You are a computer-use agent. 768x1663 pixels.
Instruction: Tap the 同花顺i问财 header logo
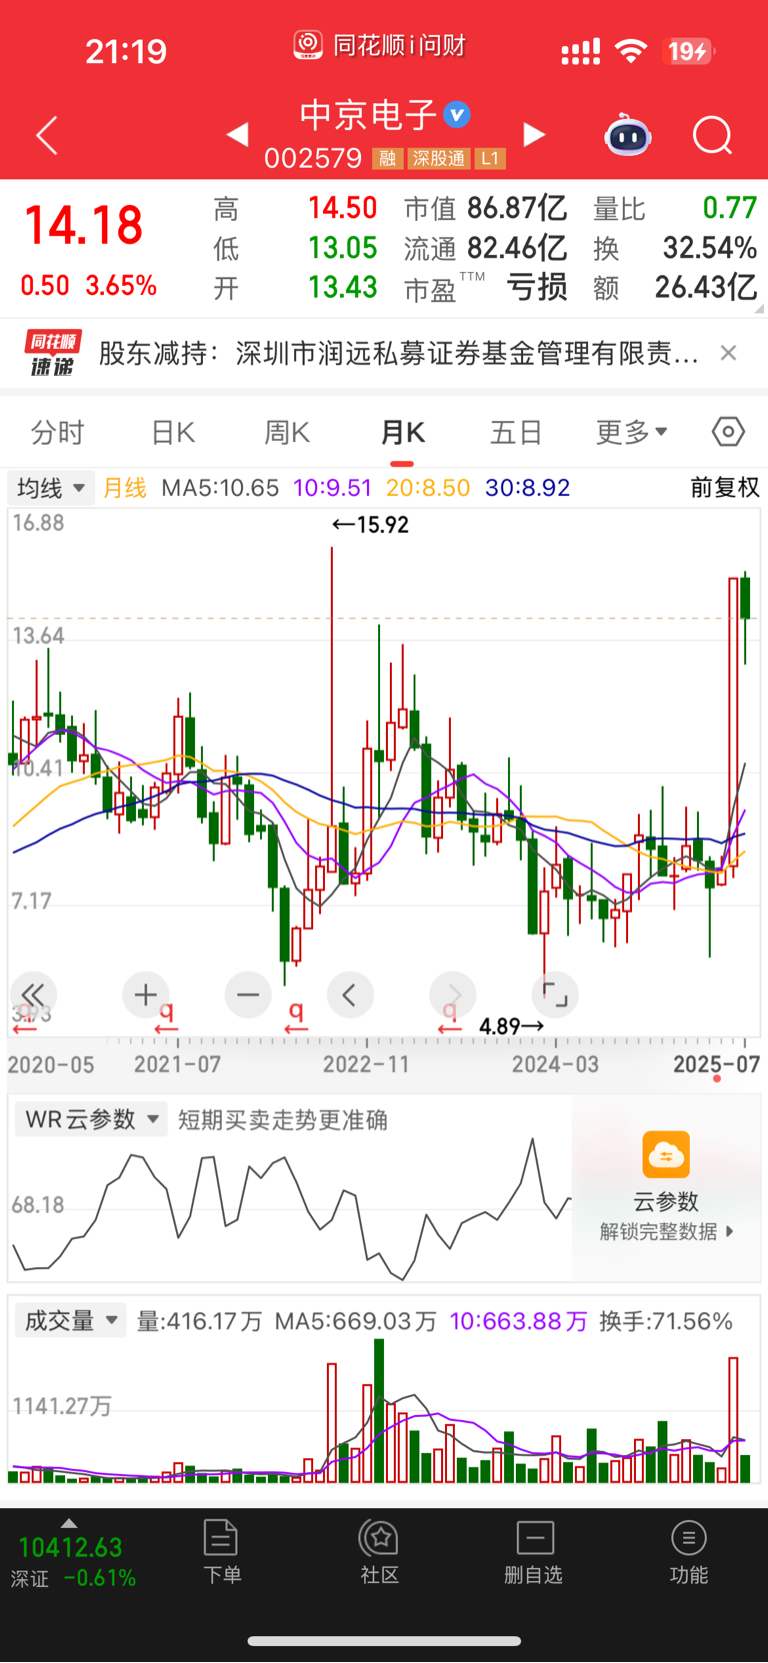coord(380,46)
